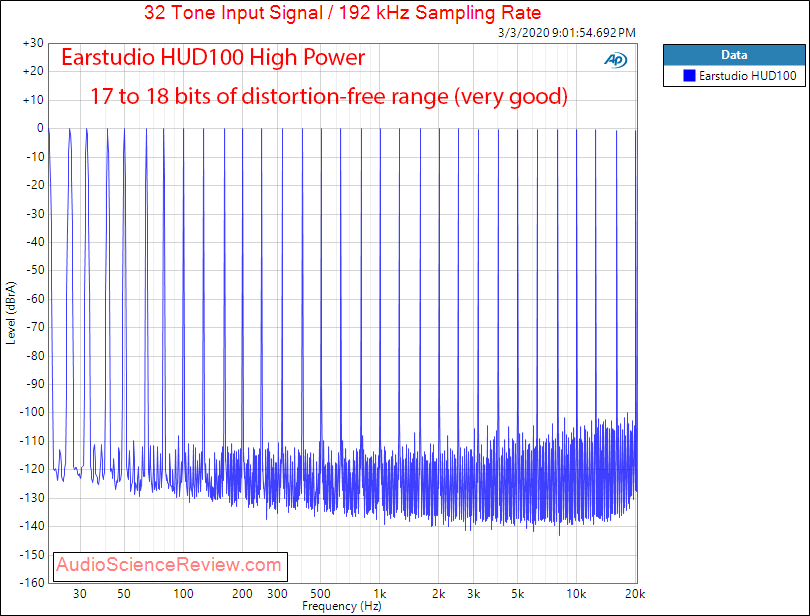Click the 1k frequency tick label
810x616 pixels.
(x=380, y=594)
